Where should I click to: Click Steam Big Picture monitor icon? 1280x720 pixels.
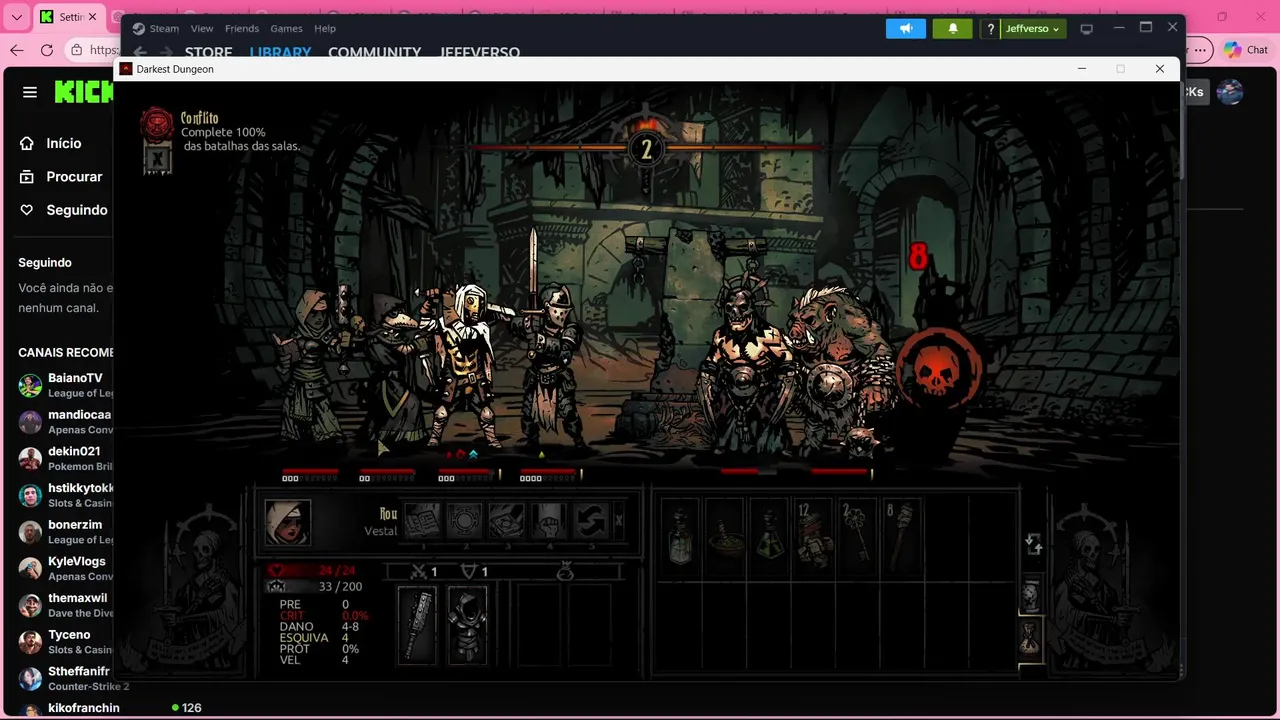(1087, 29)
